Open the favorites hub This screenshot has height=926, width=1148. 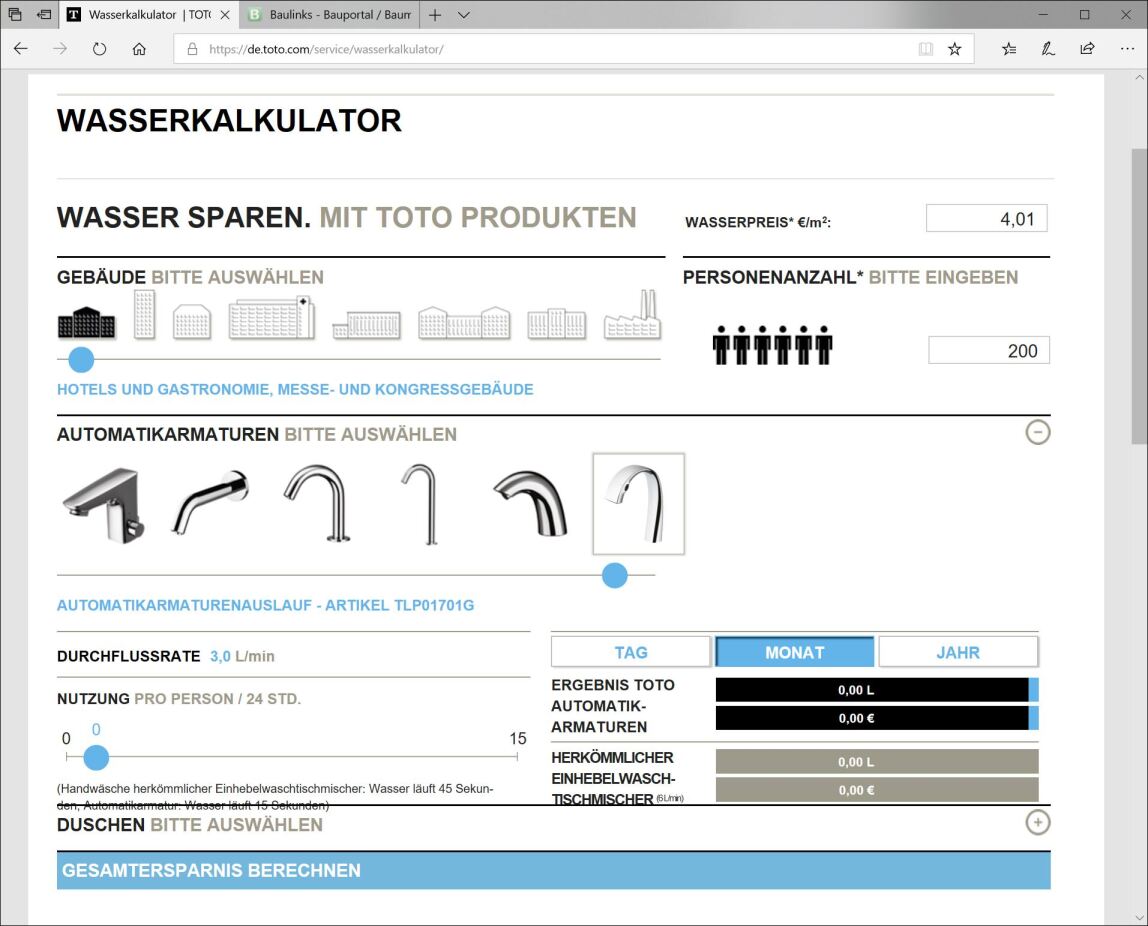click(1009, 49)
